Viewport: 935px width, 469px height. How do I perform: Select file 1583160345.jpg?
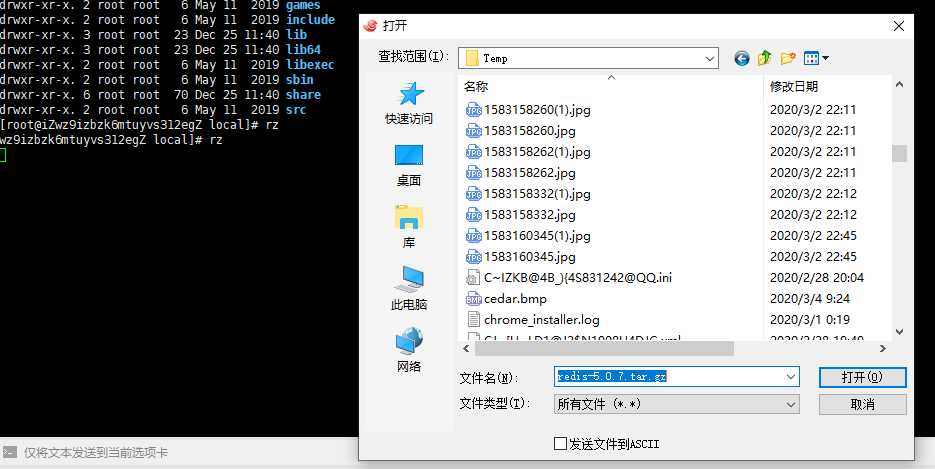click(530, 257)
